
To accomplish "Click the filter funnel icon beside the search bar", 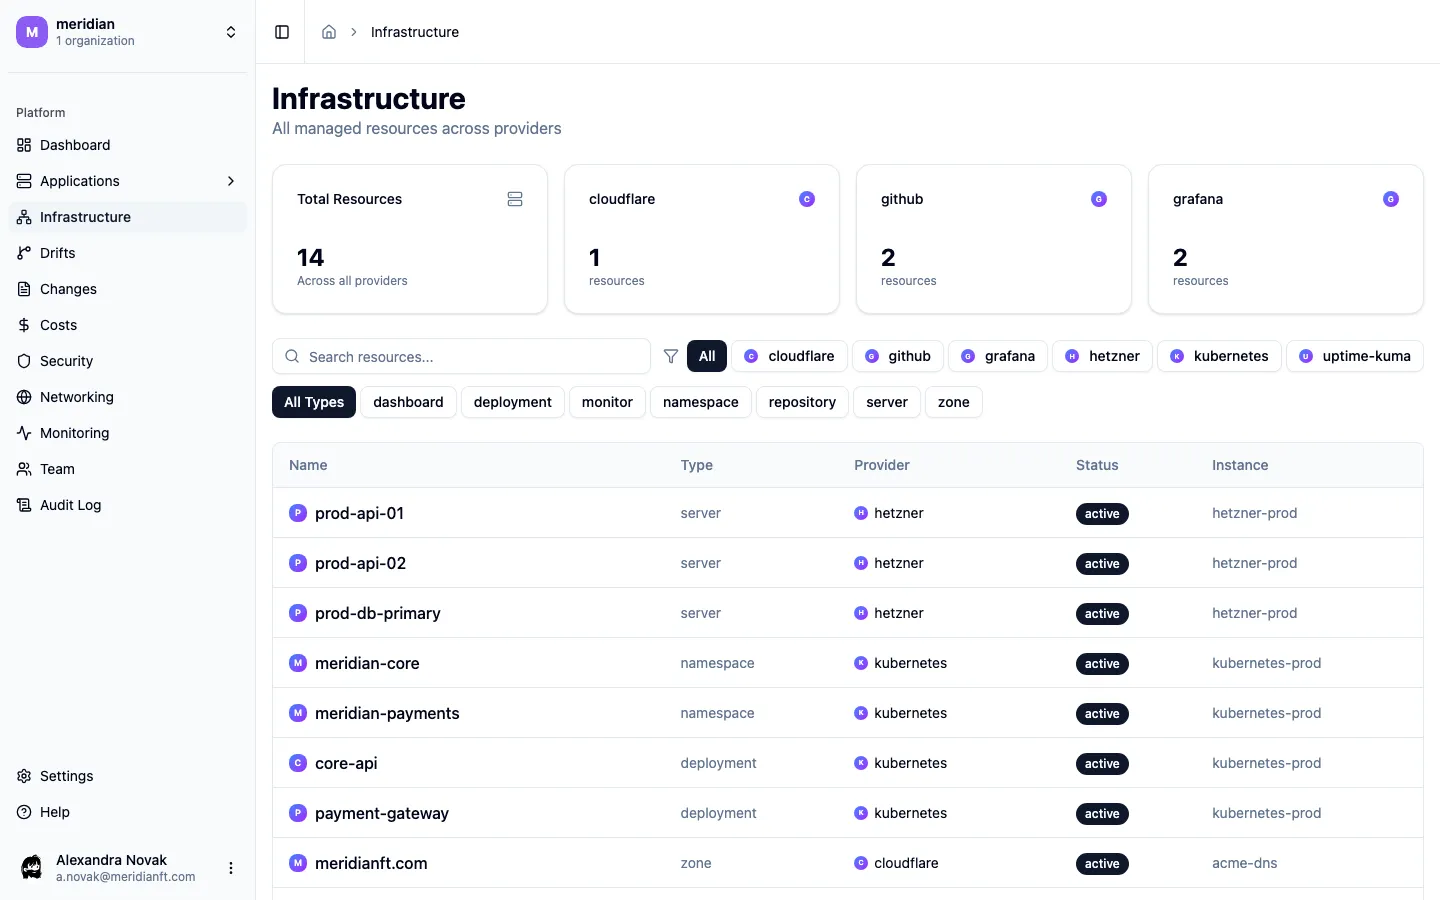I will click(671, 356).
